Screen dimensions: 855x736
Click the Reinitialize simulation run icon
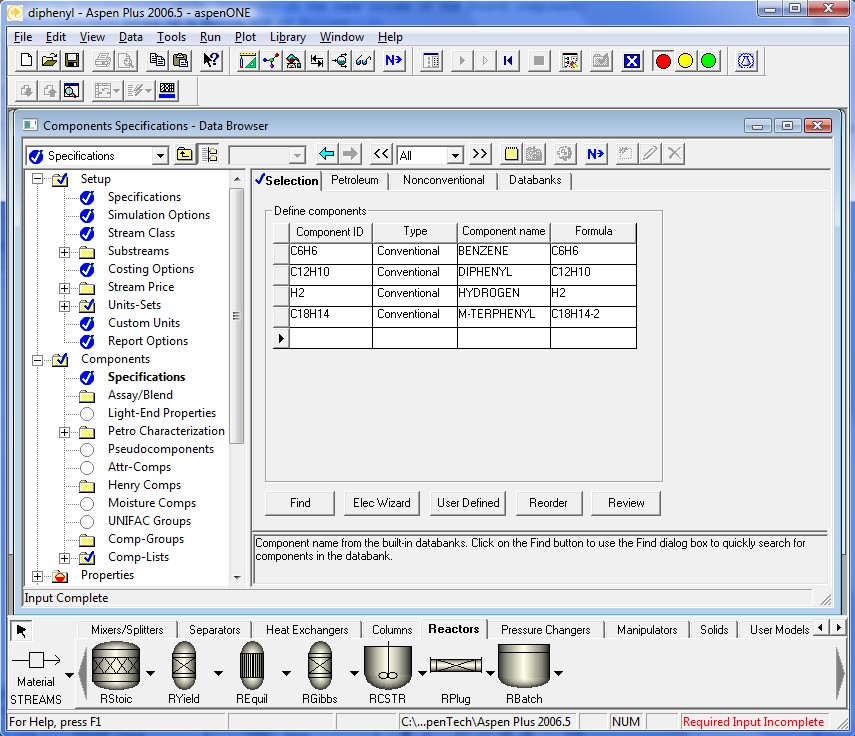pyautogui.click(x=509, y=61)
